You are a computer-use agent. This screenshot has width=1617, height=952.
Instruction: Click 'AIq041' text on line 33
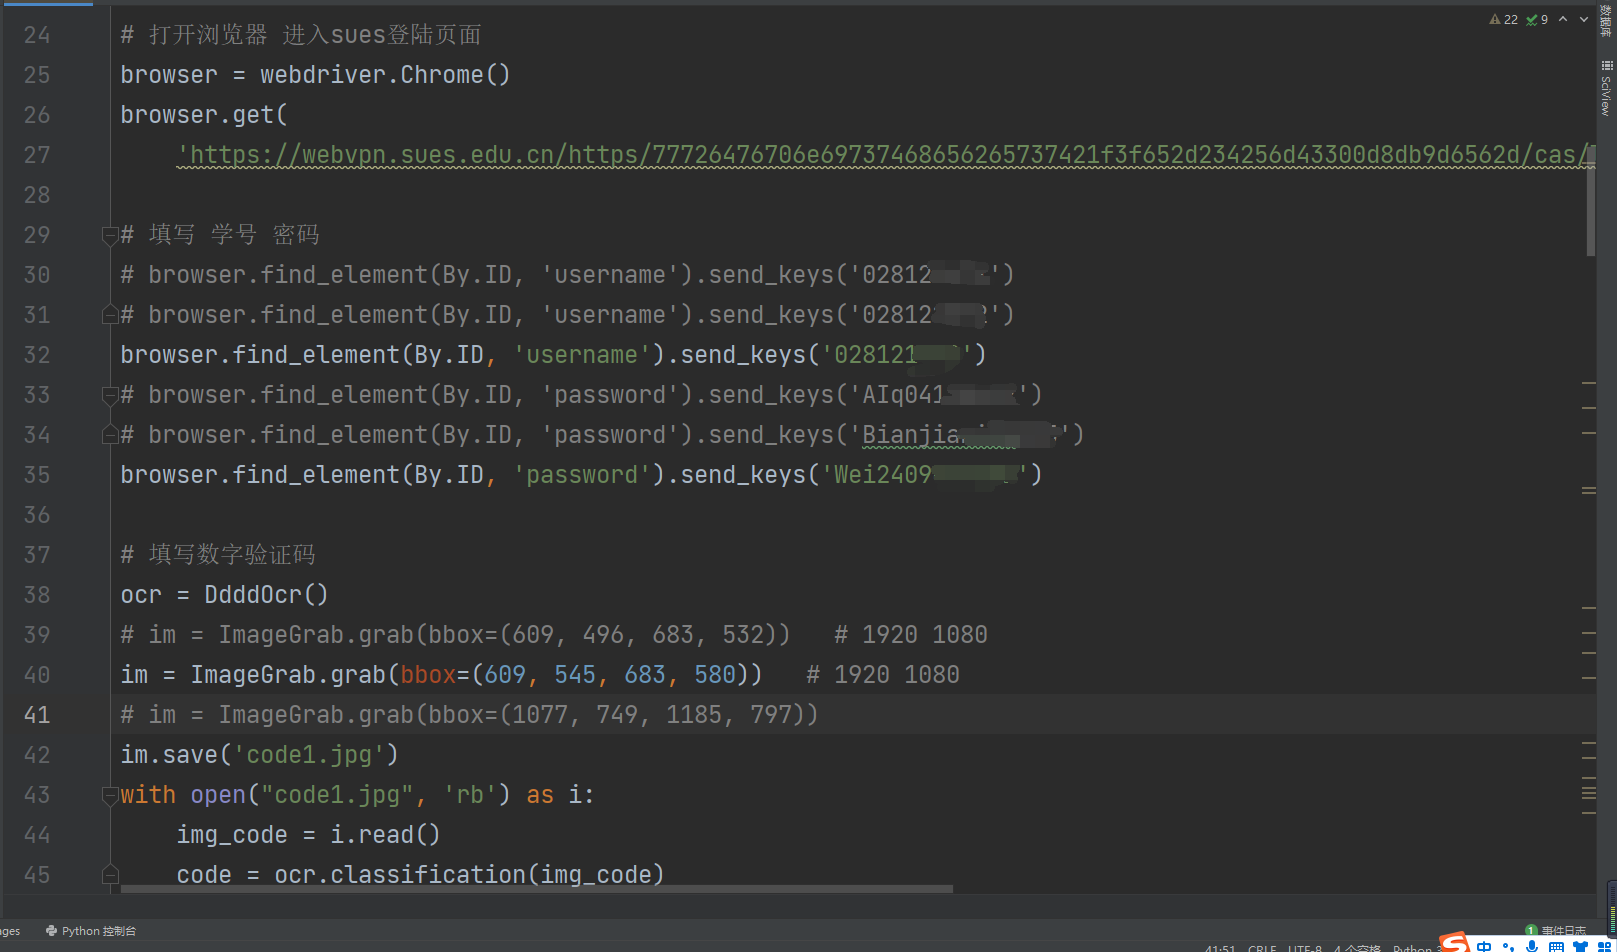point(904,395)
